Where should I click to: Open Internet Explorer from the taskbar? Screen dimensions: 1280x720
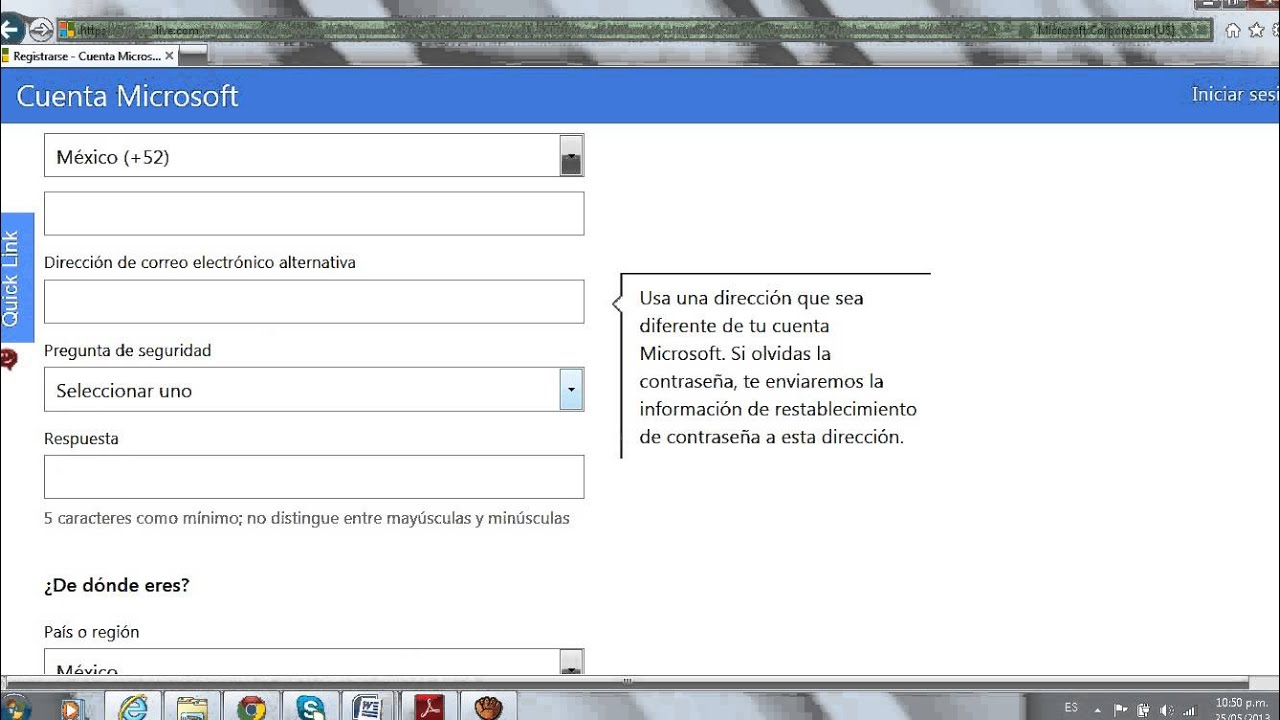tap(133, 707)
